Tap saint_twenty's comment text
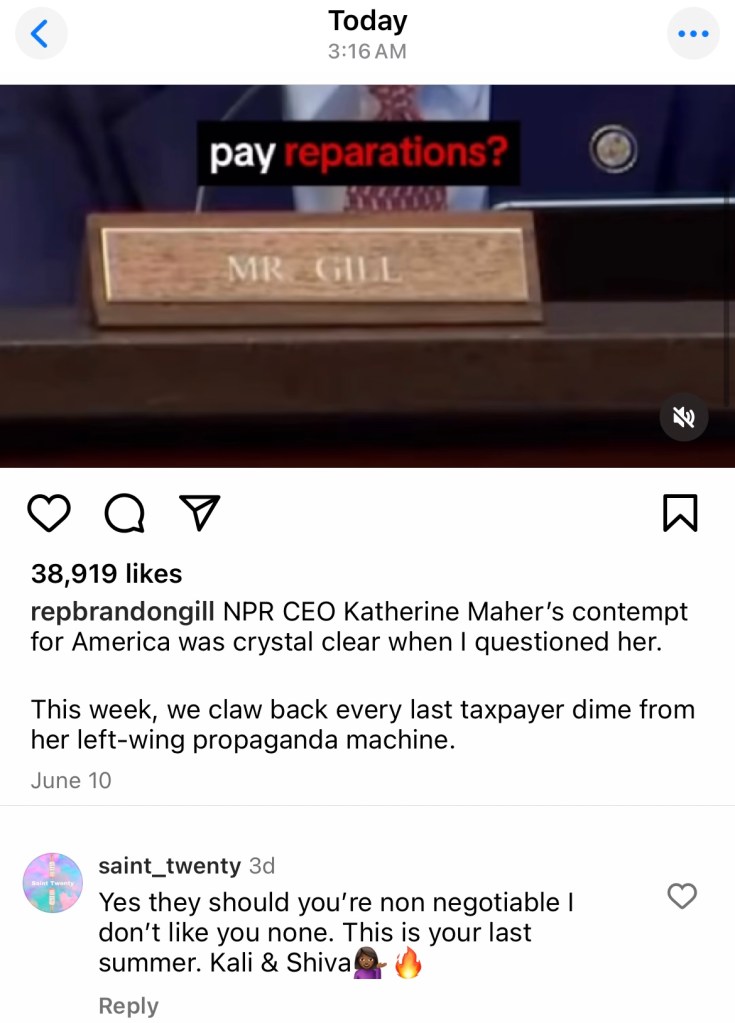 coord(336,933)
